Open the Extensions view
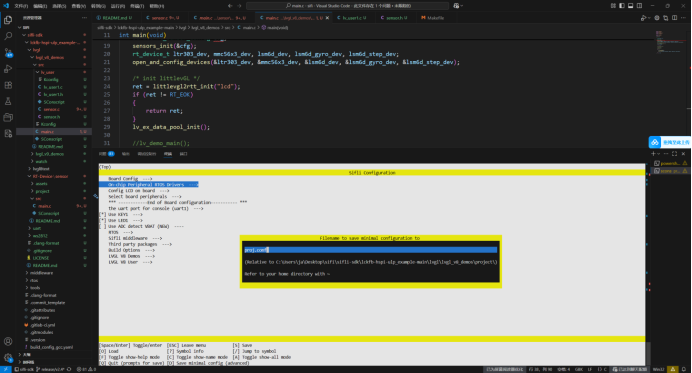Image resolution: width=692 pixels, height=373 pixels. 8,85
